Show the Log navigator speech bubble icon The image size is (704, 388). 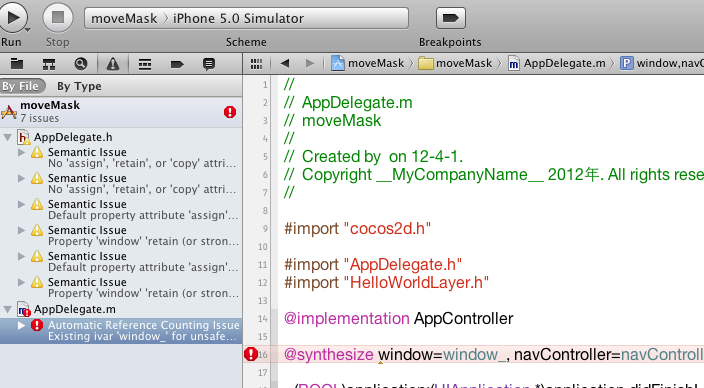click(209, 64)
